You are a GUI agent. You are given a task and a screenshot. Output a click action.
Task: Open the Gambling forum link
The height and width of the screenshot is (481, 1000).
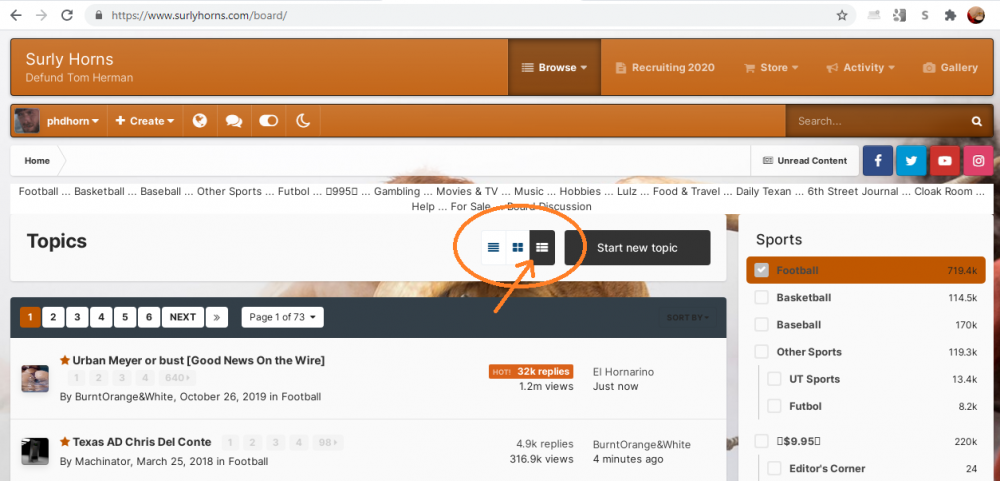(x=397, y=191)
